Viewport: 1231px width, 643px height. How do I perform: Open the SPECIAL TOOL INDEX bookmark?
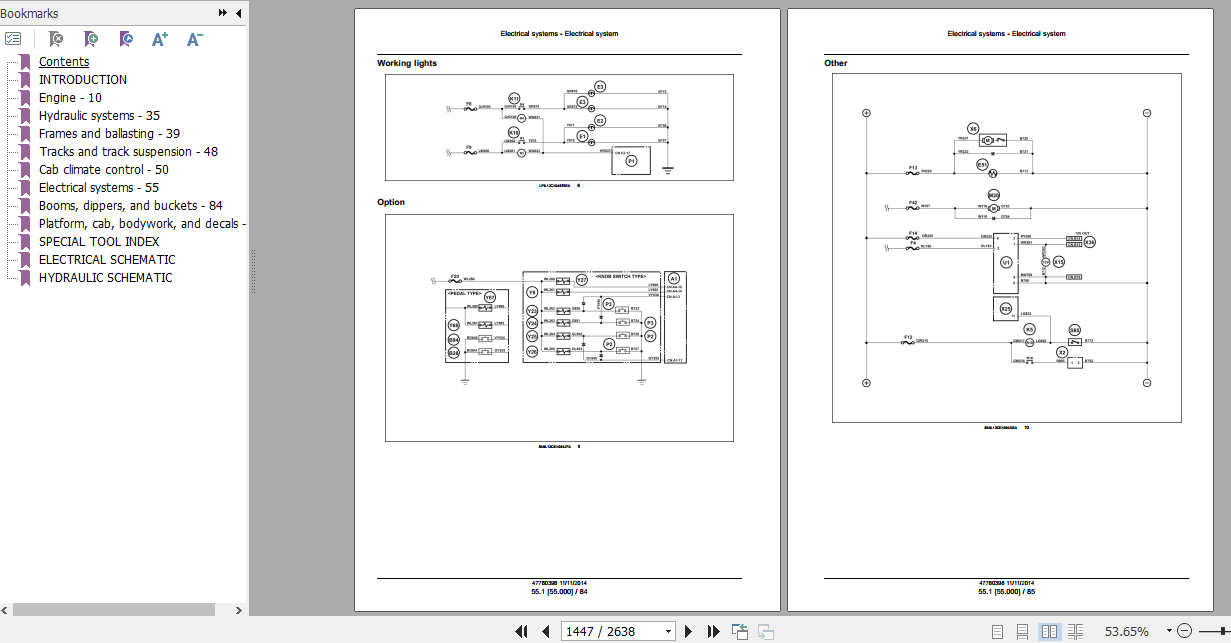coord(99,242)
